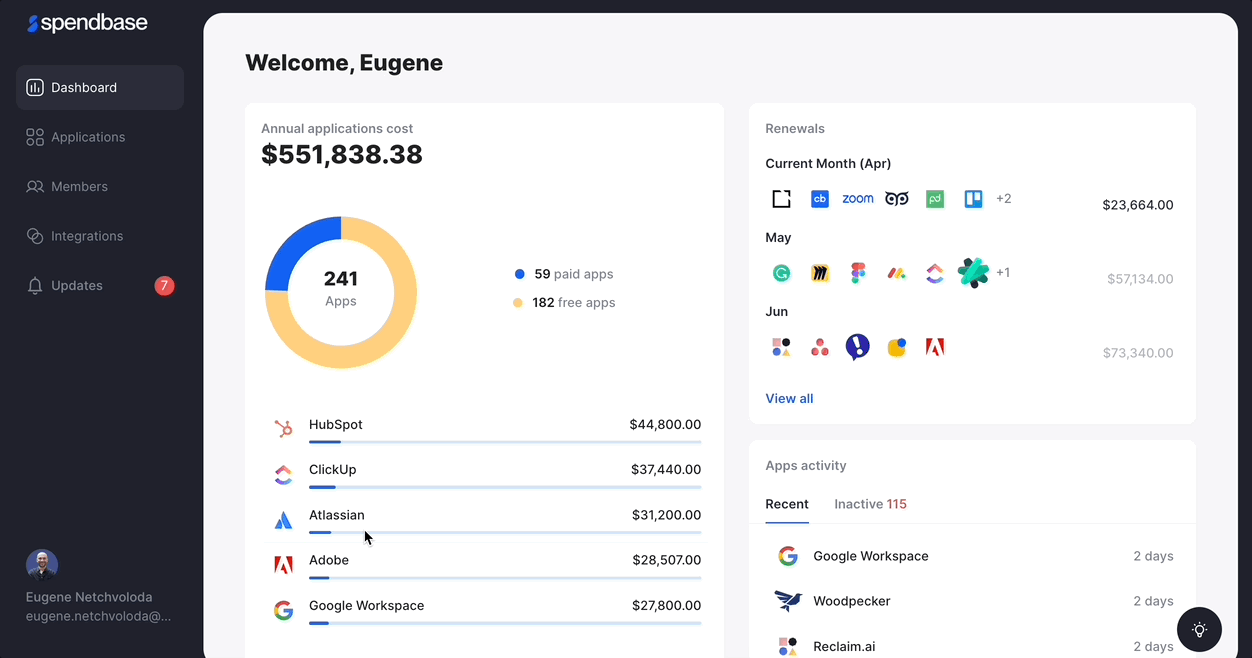Click the $27,800.00 Google Workspace amount
Viewport: 1252px width, 658px height.
(x=667, y=606)
